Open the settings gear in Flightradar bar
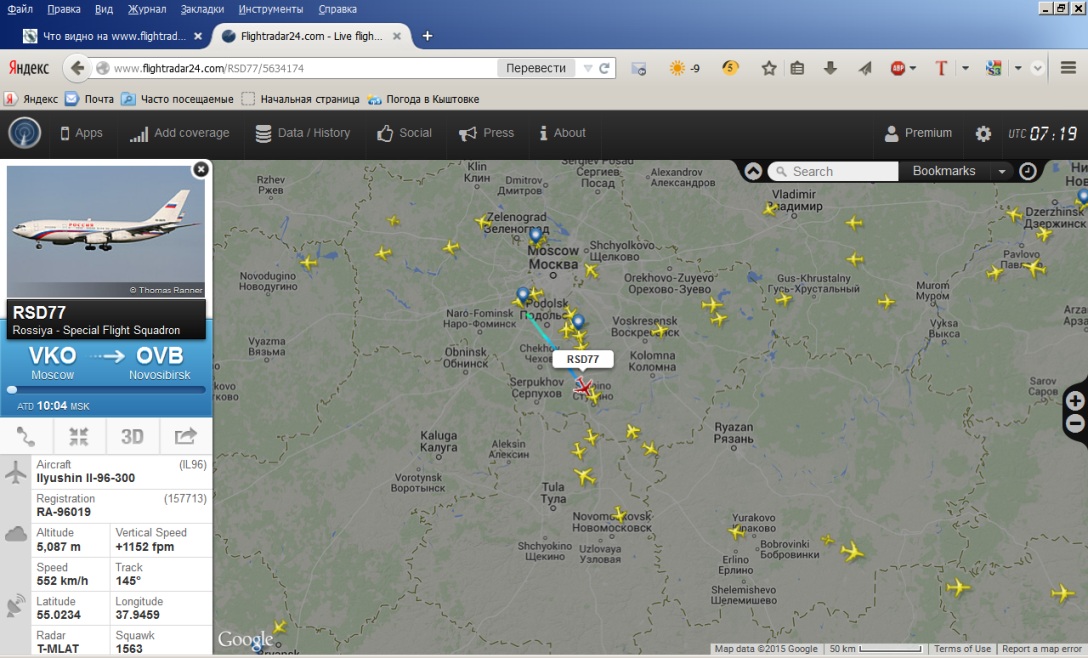Viewport: 1088px width, 658px height. (x=983, y=133)
